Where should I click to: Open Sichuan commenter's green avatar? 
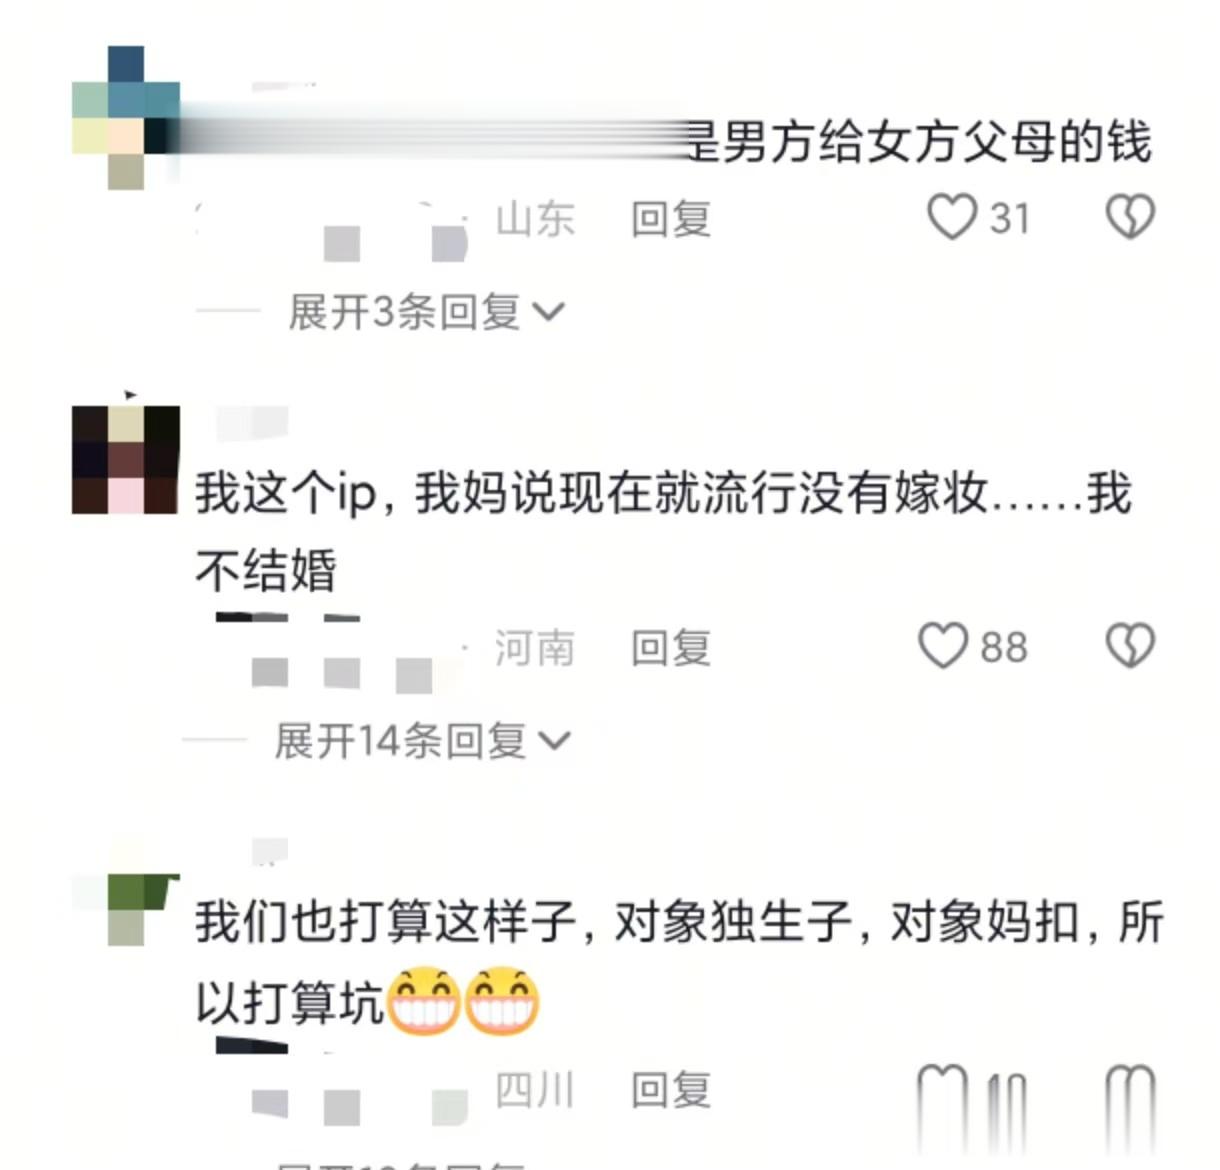coord(127,909)
